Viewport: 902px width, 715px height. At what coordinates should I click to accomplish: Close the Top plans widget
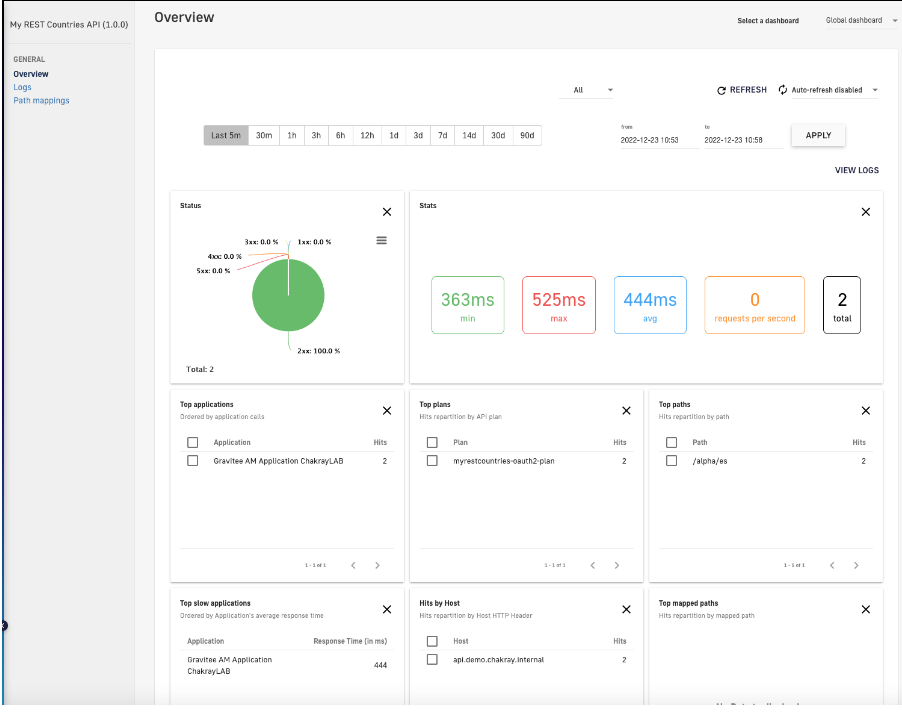(x=626, y=410)
